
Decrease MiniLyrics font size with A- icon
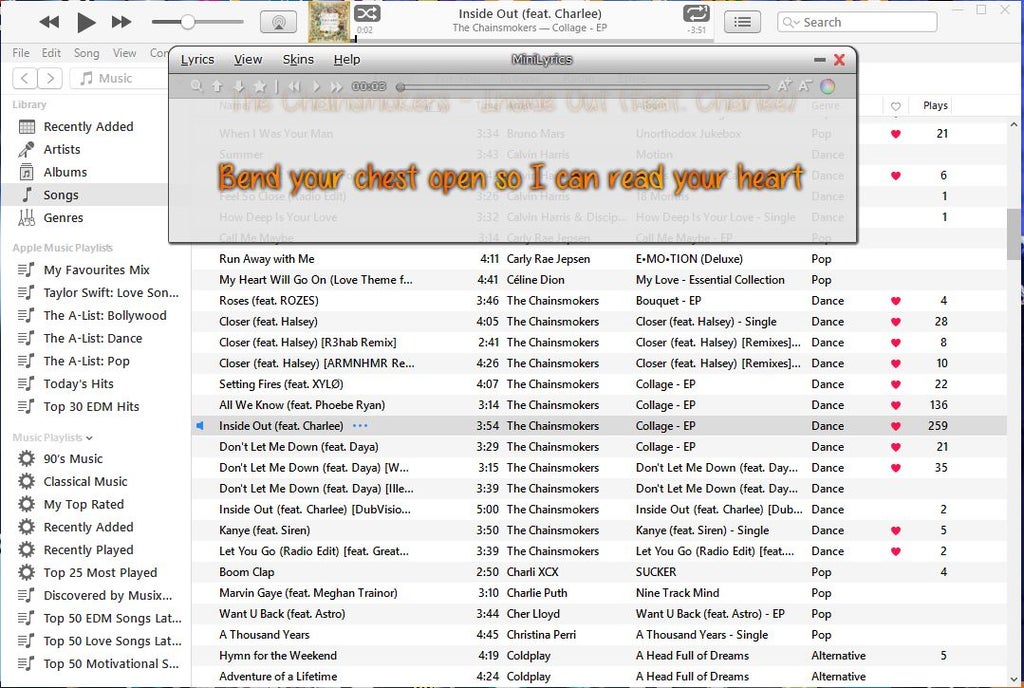tap(805, 86)
